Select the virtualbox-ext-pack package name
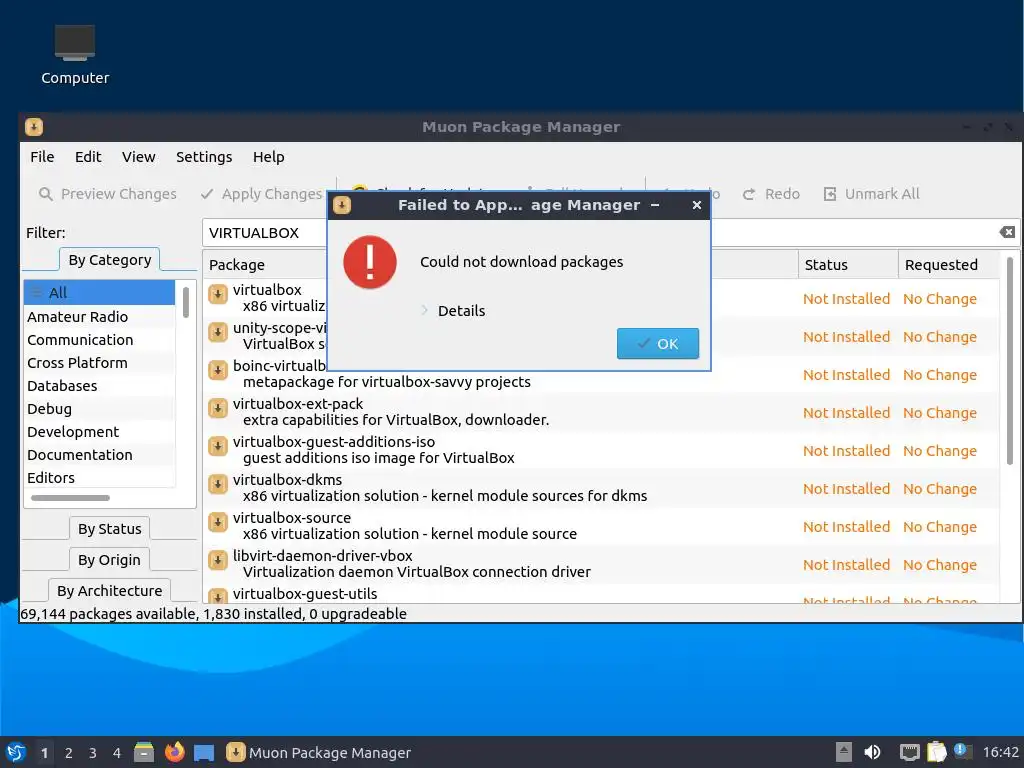Image resolution: width=1024 pixels, height=768 pixels. point(298,404)
